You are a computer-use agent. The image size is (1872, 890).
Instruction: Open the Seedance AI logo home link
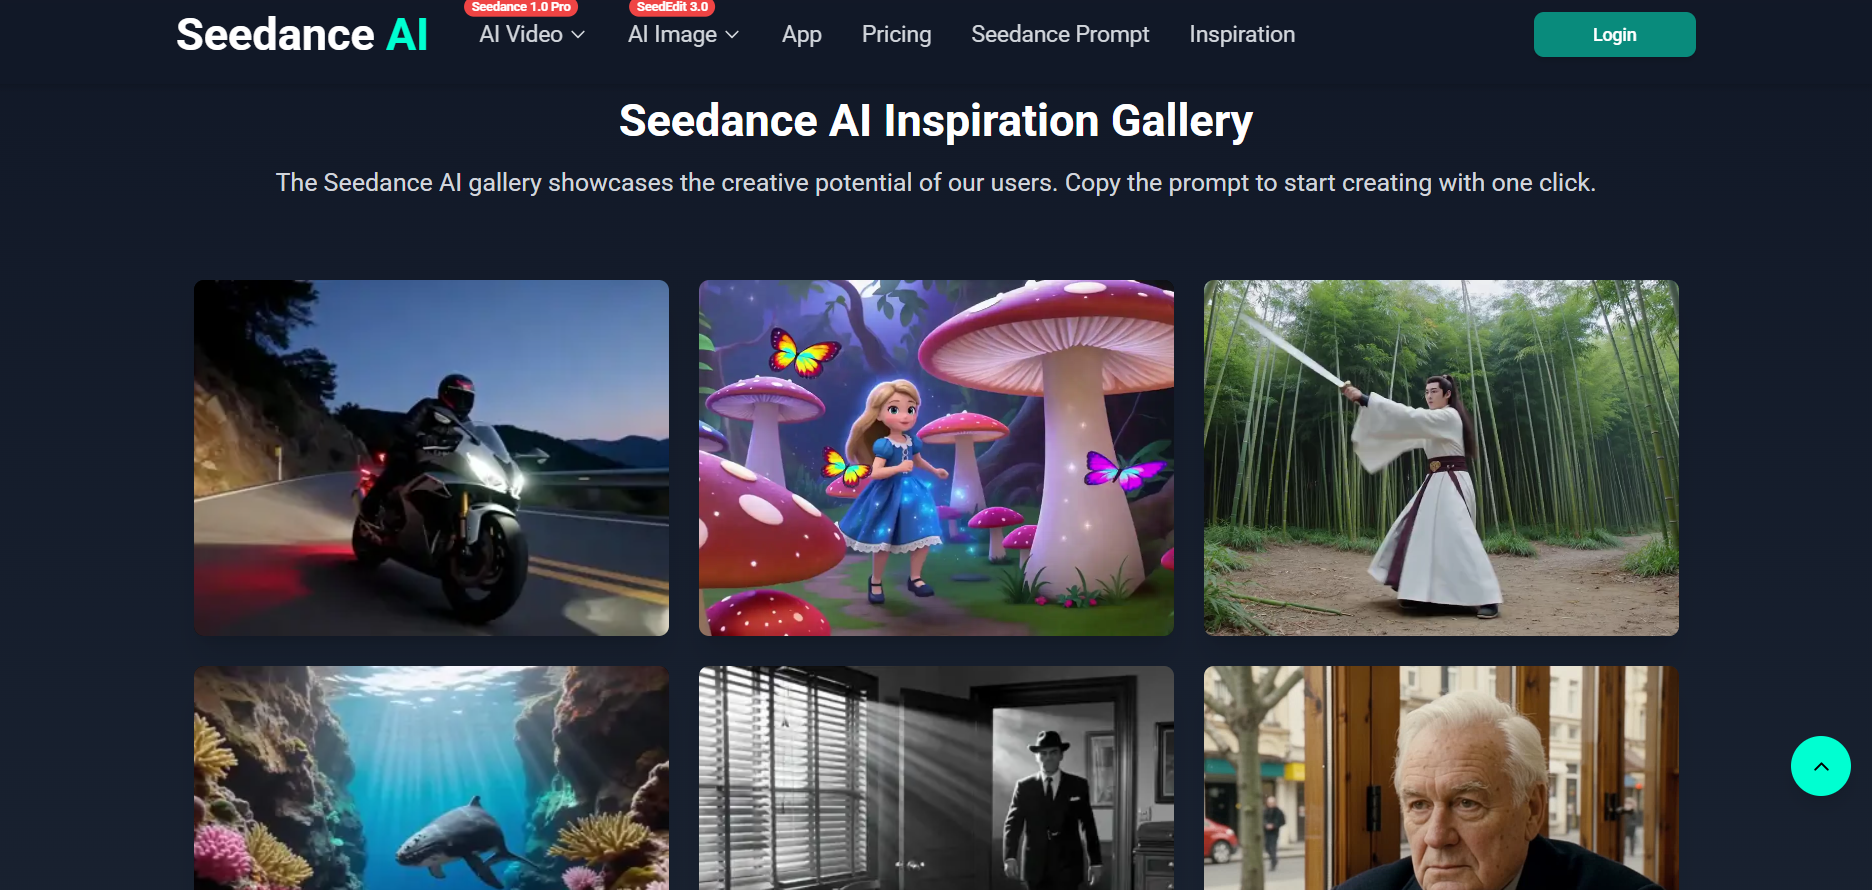click(302, 35)
